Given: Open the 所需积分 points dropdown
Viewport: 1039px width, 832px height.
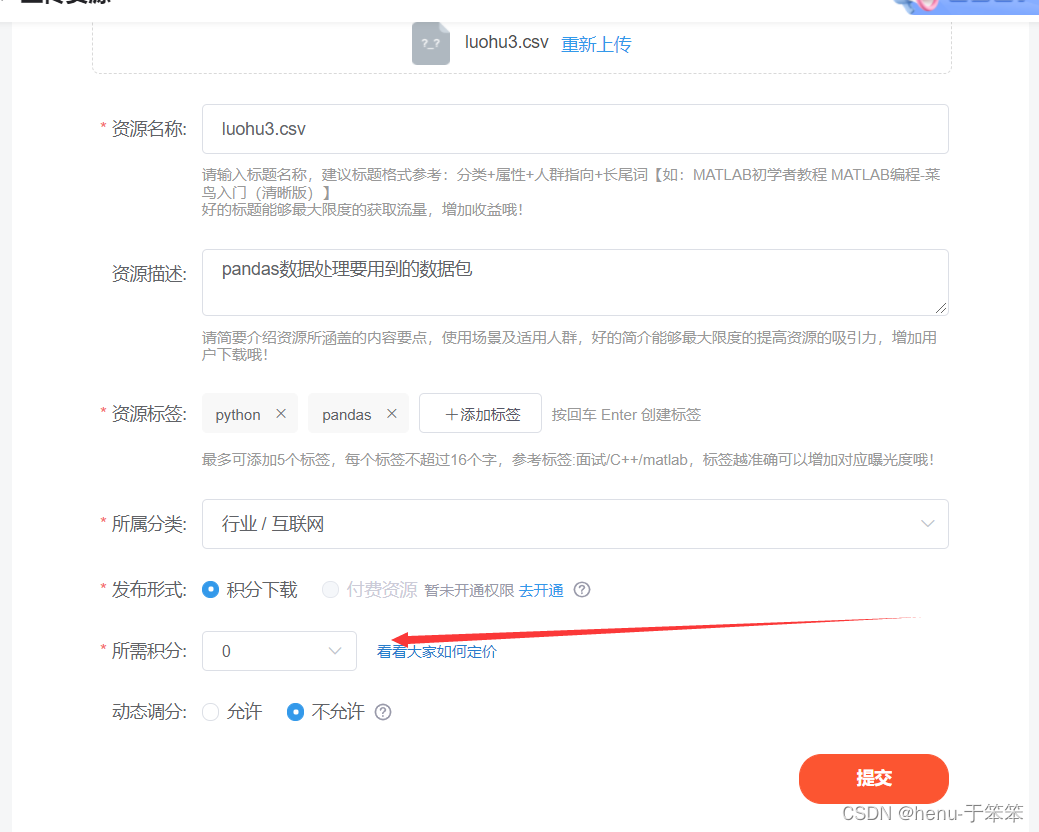Looking at the screenshot, I should (x=279, y=651).
